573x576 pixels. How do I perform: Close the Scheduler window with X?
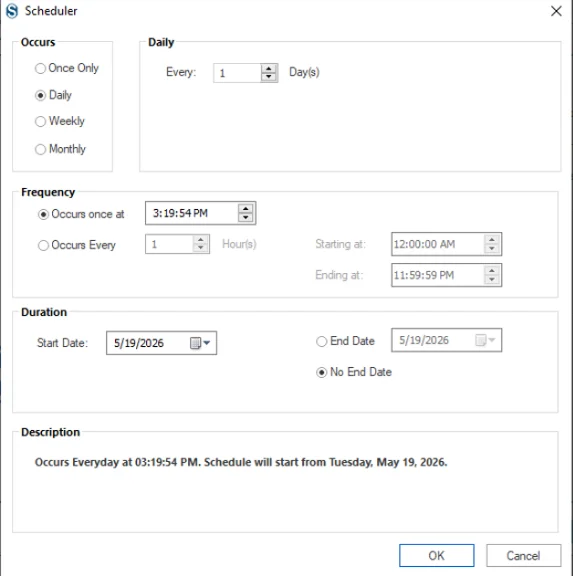[556, 11]
